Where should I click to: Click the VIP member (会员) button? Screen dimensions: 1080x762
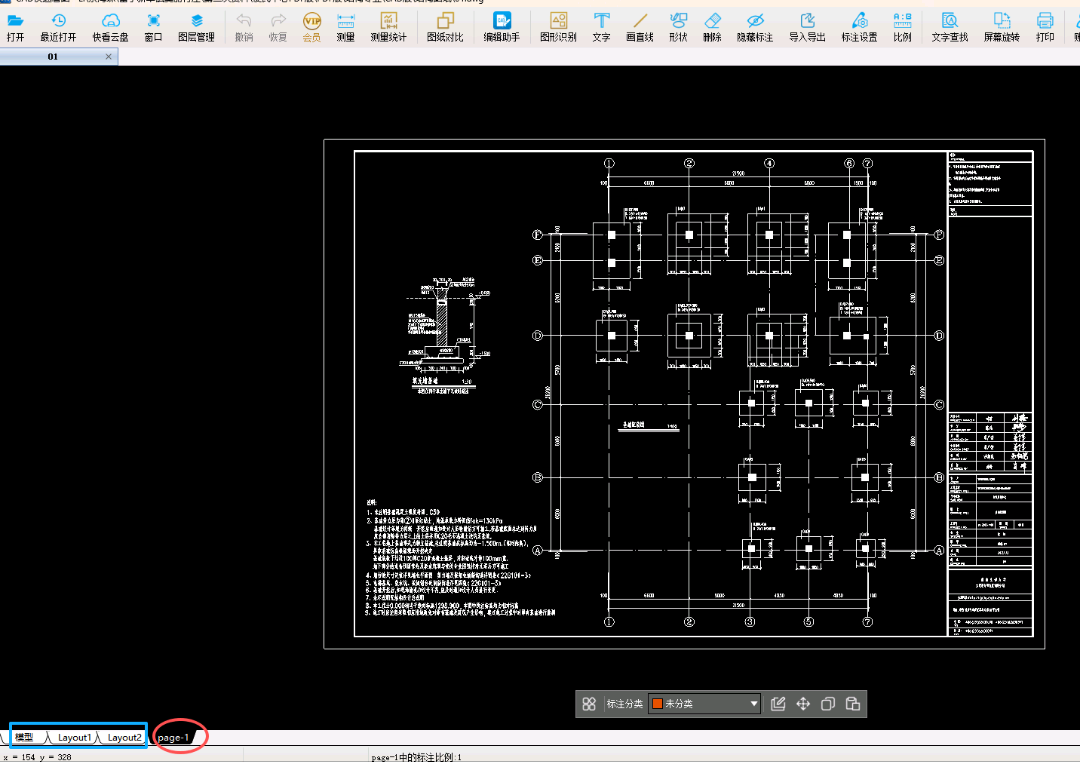point(312,26)
